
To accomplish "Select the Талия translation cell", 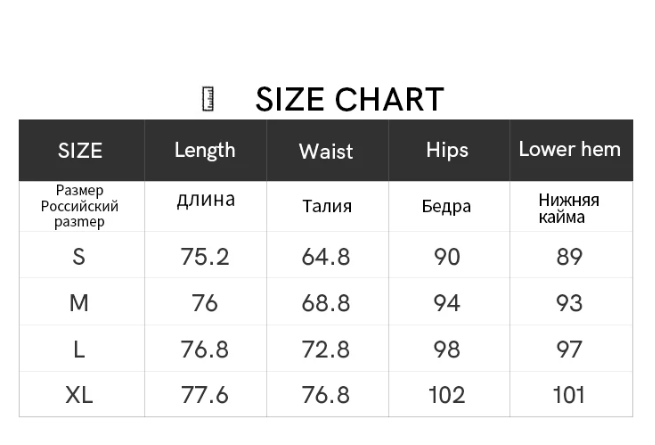I will pyautogui.click(x=326, y=207).
